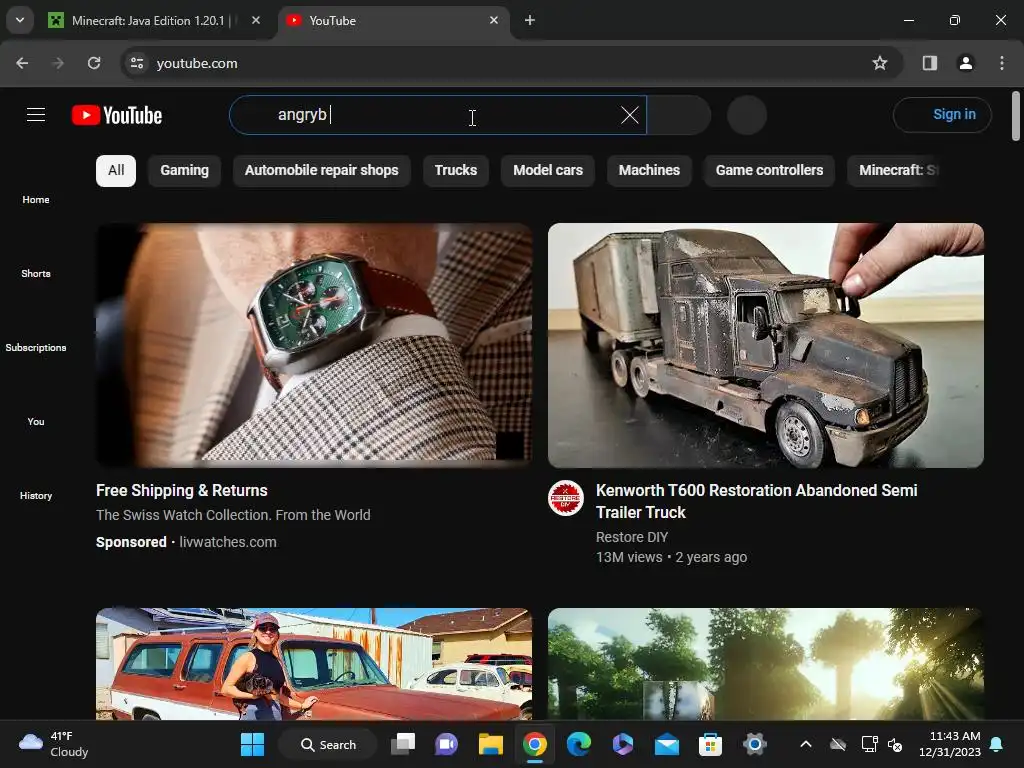The height and width of the screenshot is (768, 1024).
Task: Open You section in sidebar
Action: (x=36, y=421)
